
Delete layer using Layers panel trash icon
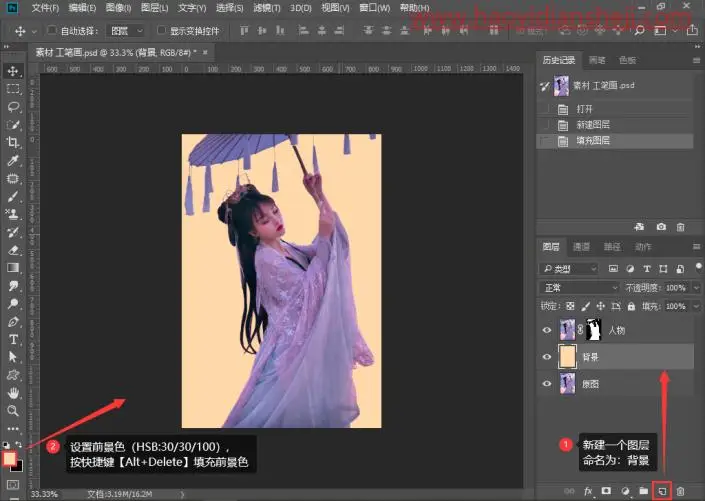tap(680, 491)
